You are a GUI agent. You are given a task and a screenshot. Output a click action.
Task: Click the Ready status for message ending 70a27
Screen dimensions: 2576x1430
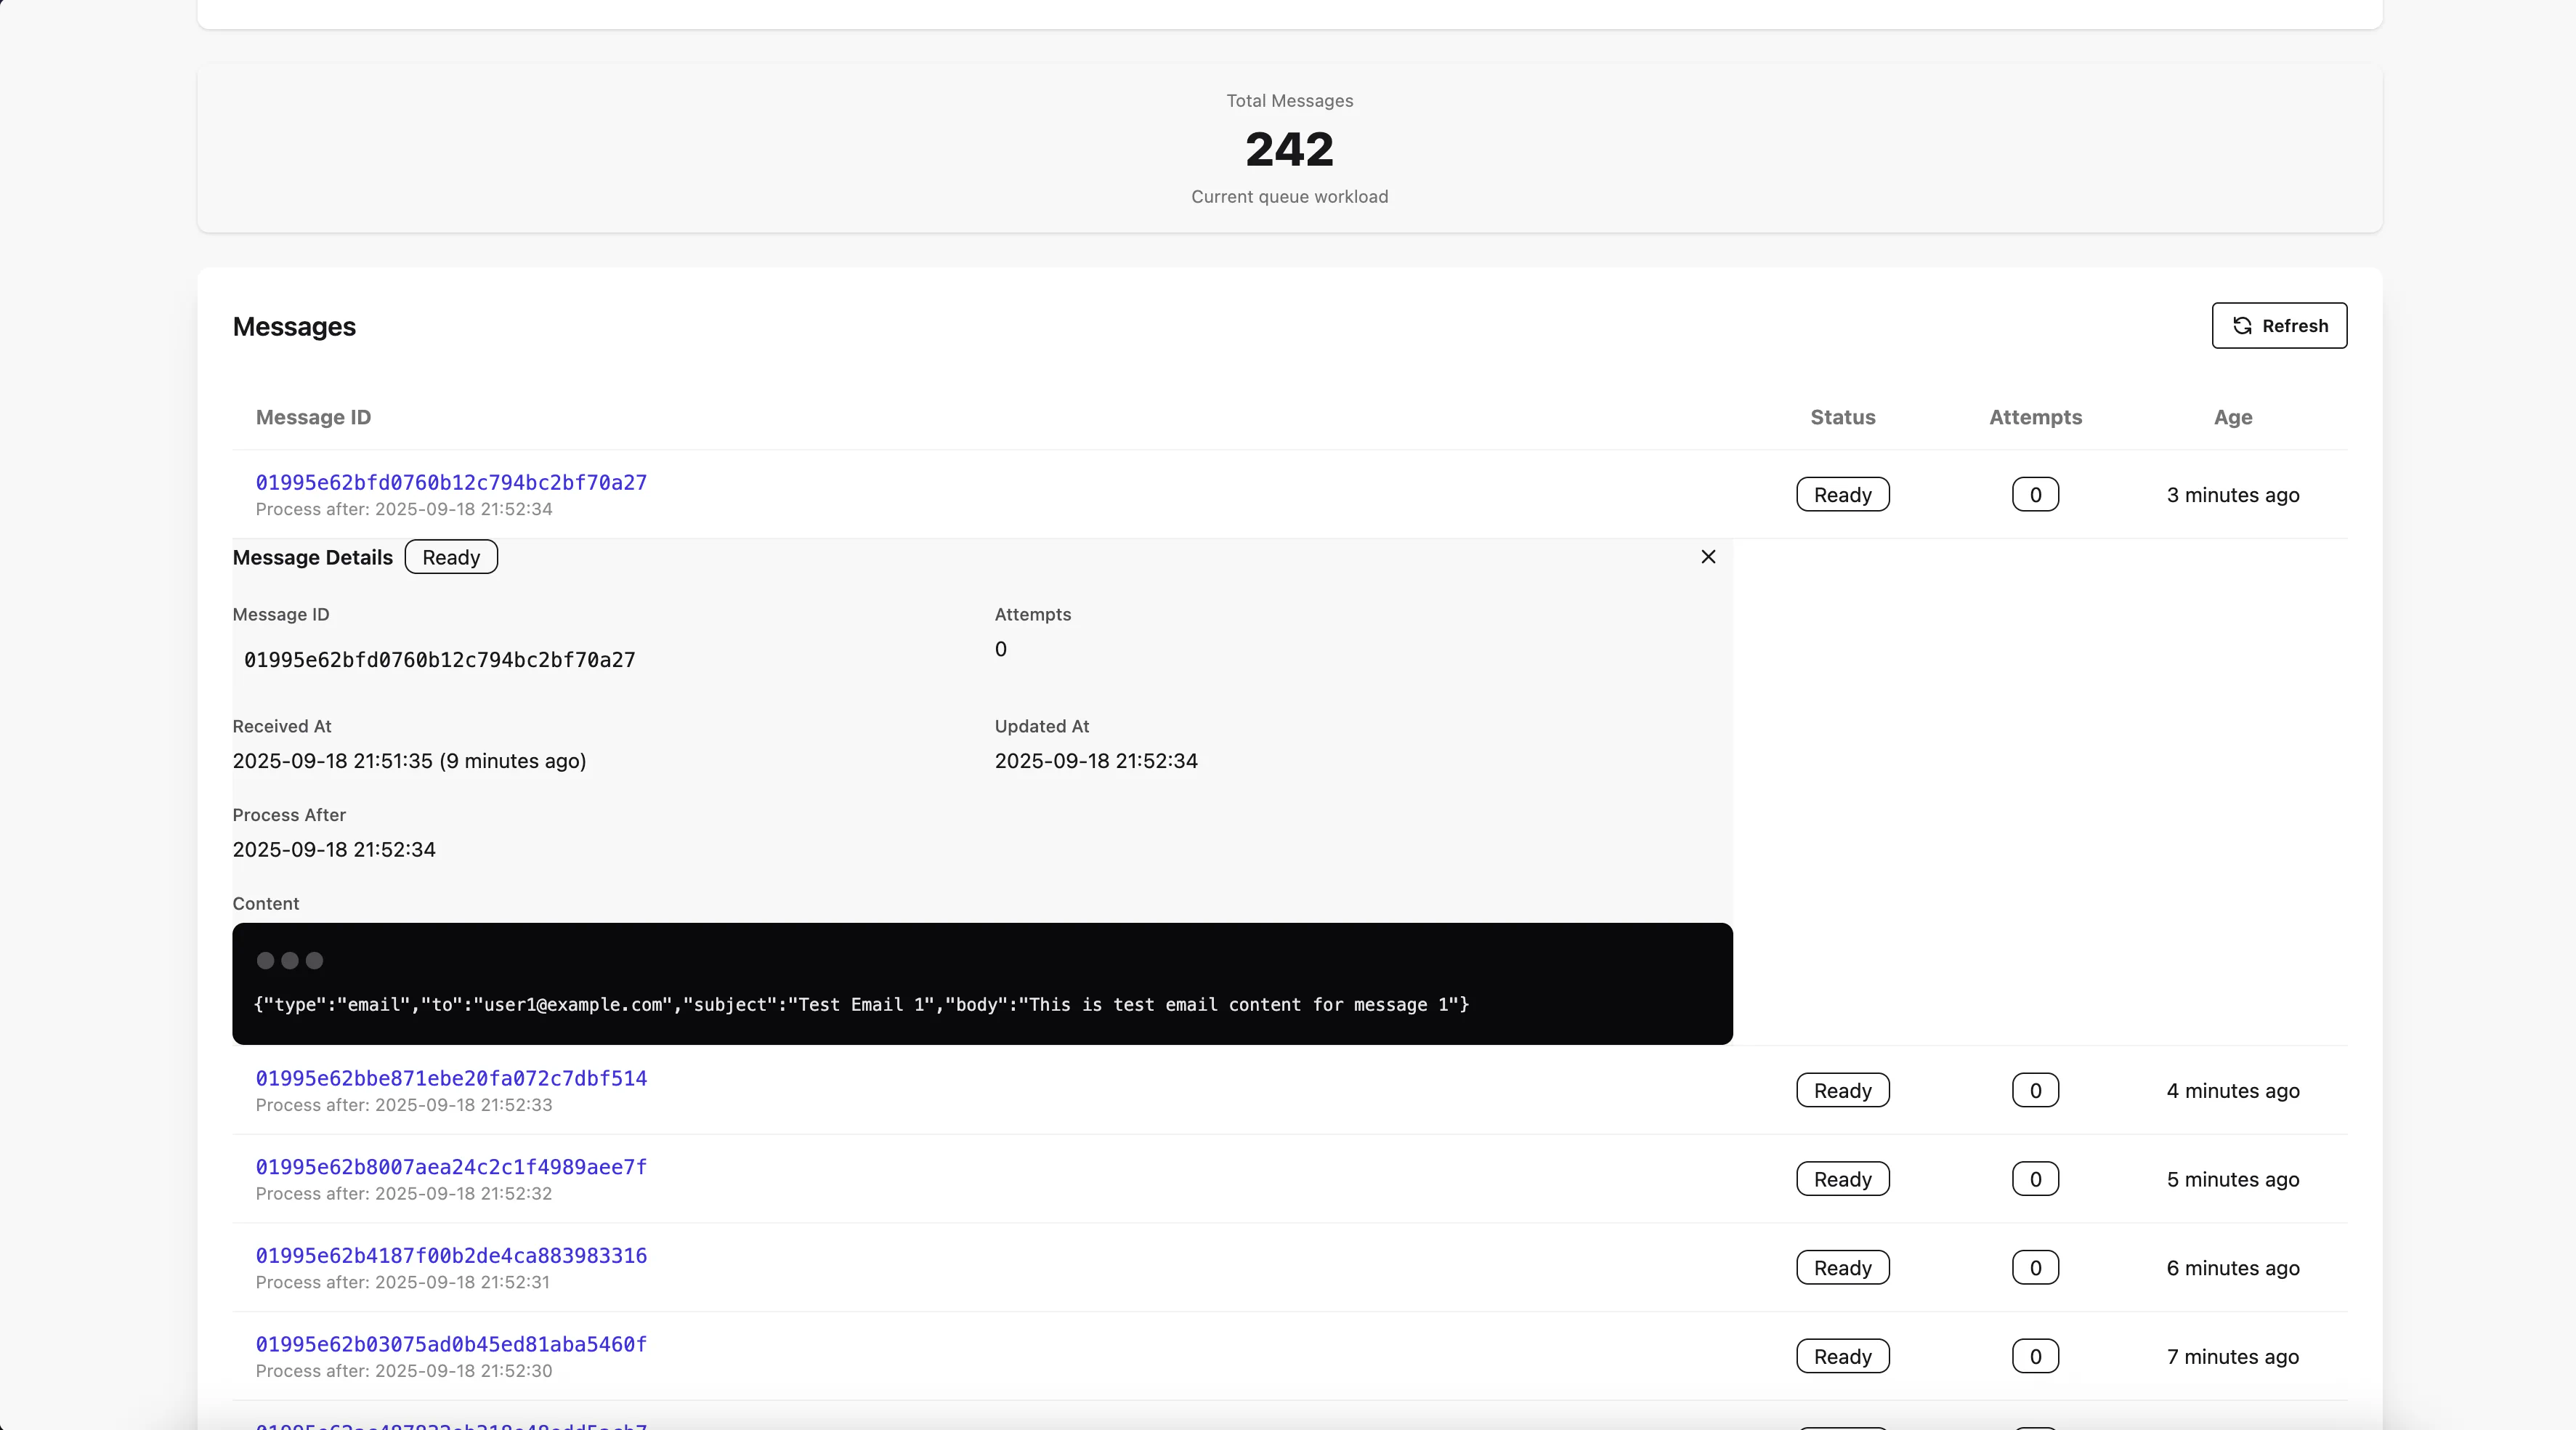pos(1842,494)
